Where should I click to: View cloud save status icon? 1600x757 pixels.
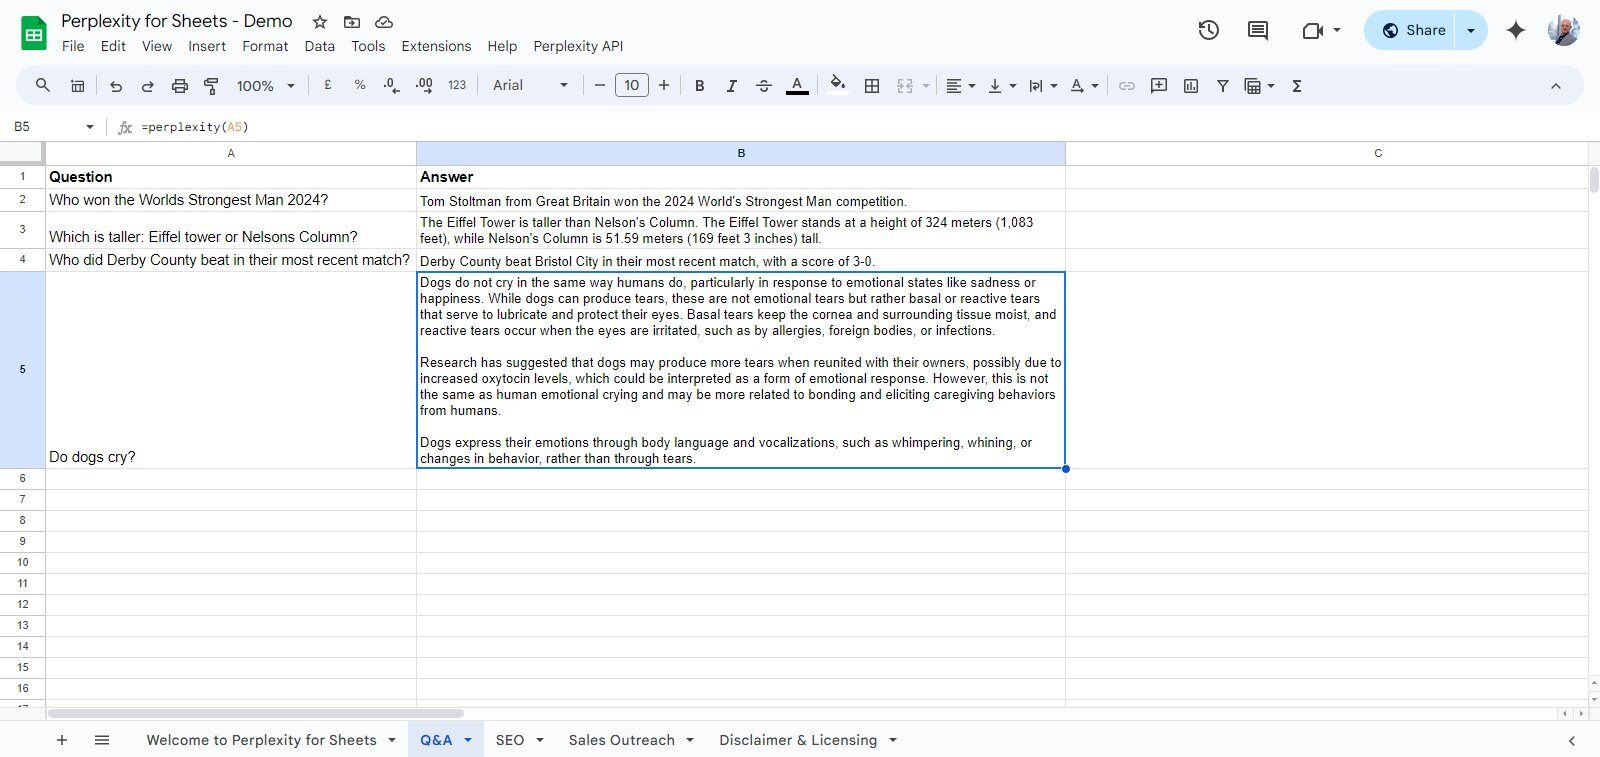click(x=384, y=21)
